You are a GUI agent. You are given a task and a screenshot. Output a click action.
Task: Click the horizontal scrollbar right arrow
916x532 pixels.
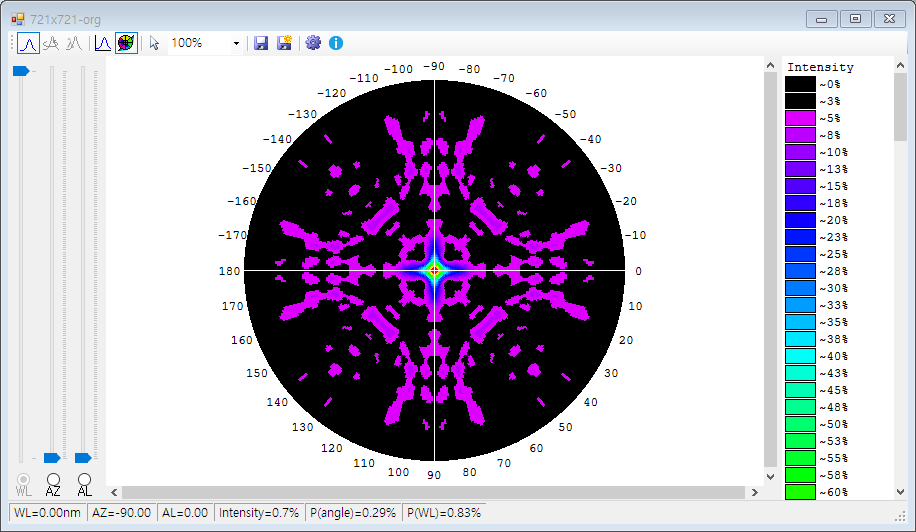coord(754,492)
